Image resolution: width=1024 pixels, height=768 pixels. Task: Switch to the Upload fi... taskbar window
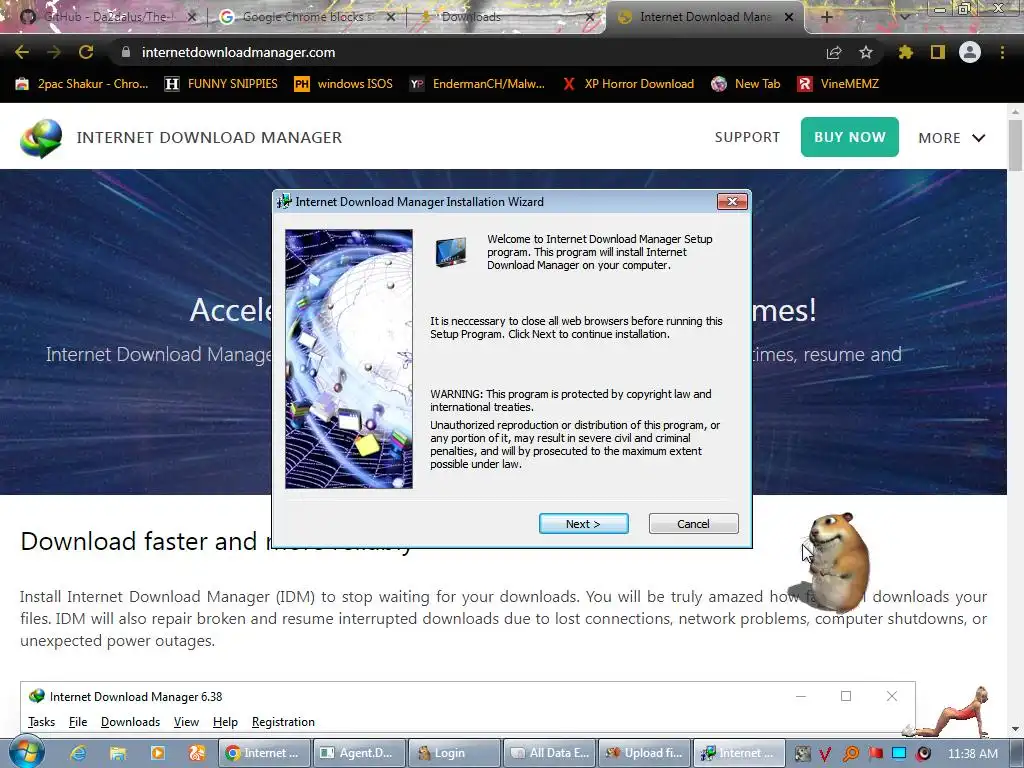[644, 753]
